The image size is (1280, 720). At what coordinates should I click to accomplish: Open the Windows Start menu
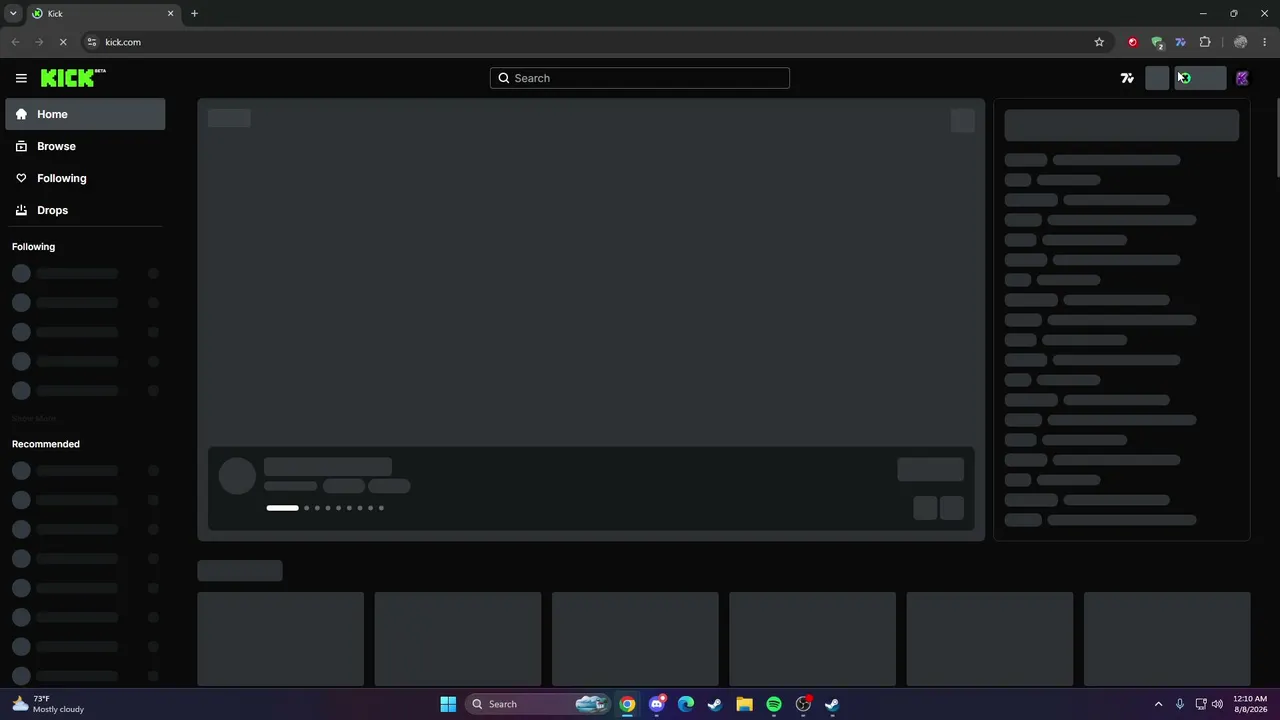click(448, 704)
